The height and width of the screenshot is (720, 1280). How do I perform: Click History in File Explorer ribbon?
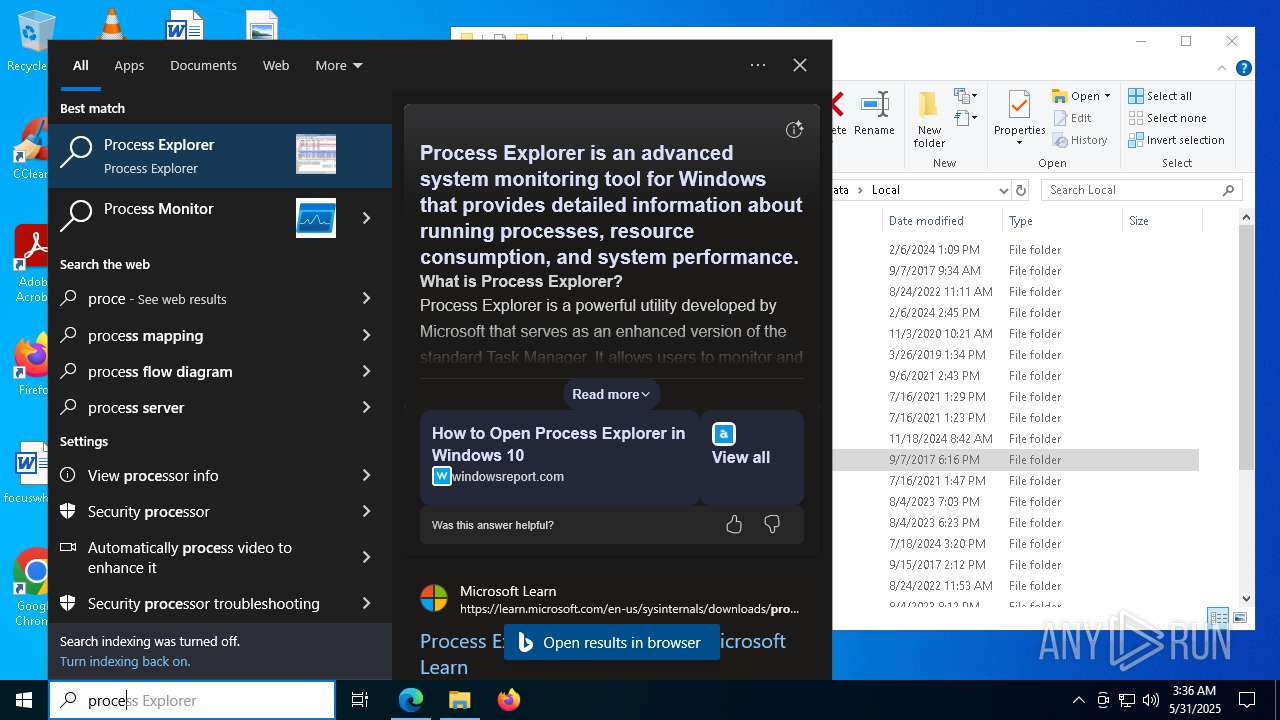pyautogui.click(x=1080, y=140)
